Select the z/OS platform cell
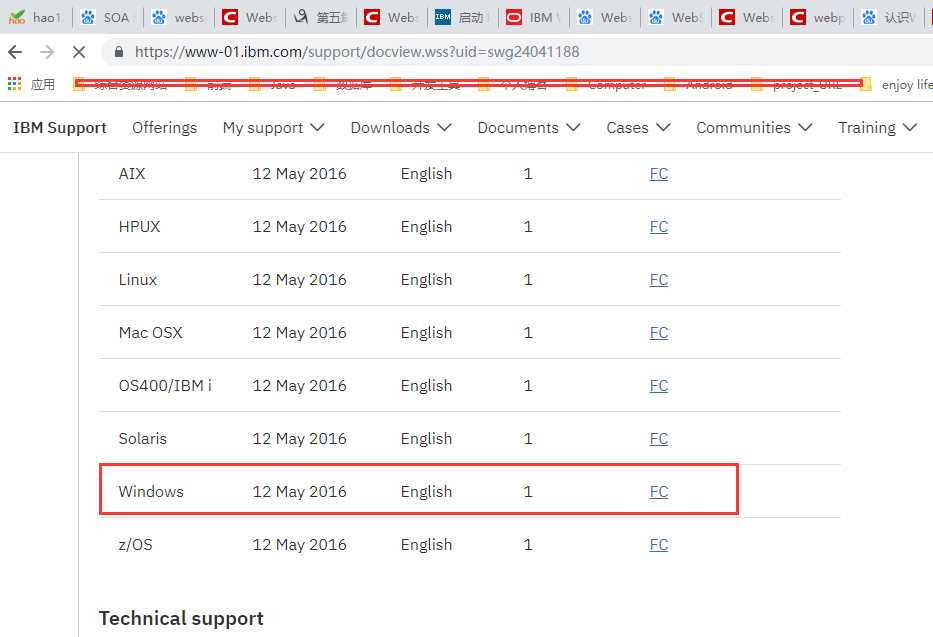Image resolution: width=933 pixels, height=637 pixels. click(x=136, y=544)
